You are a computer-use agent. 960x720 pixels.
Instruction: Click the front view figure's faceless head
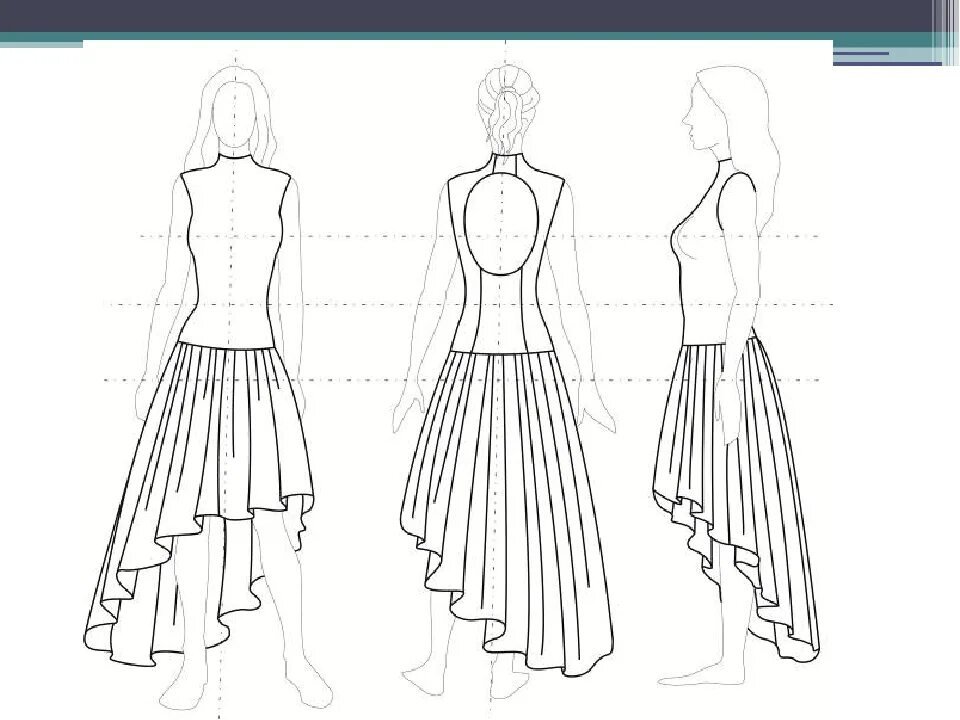[x=236, y=110]
